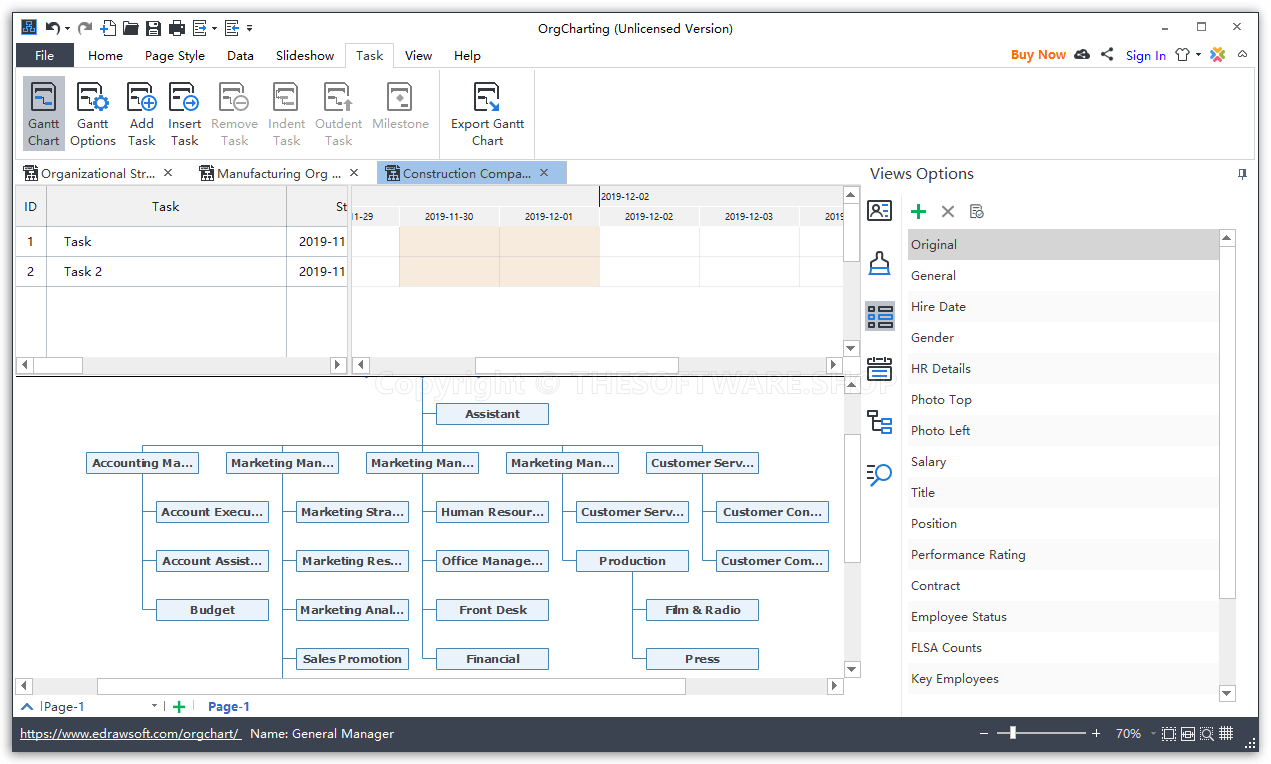The image size is (1271, 764).
Task: Toggle the views list panel in right sidebar
Action: pyautogui.click(x=881, y=316)
